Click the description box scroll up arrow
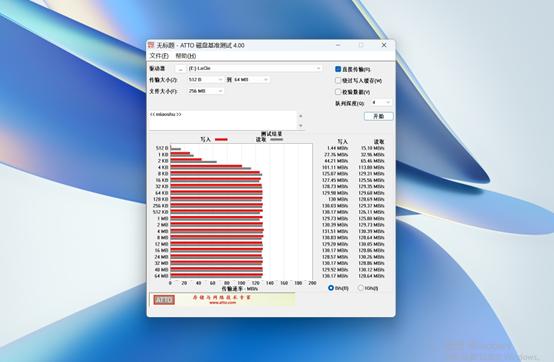This screenshot has height=362, width=554. [x=301, y=116]
